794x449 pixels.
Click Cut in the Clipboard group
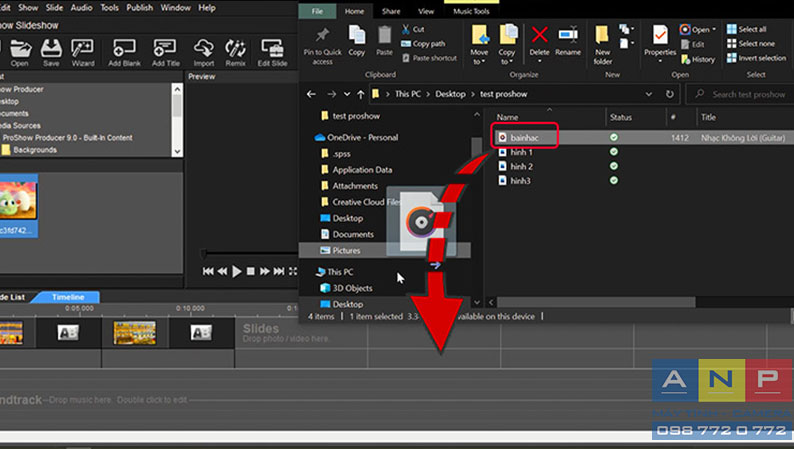[413, 29]
